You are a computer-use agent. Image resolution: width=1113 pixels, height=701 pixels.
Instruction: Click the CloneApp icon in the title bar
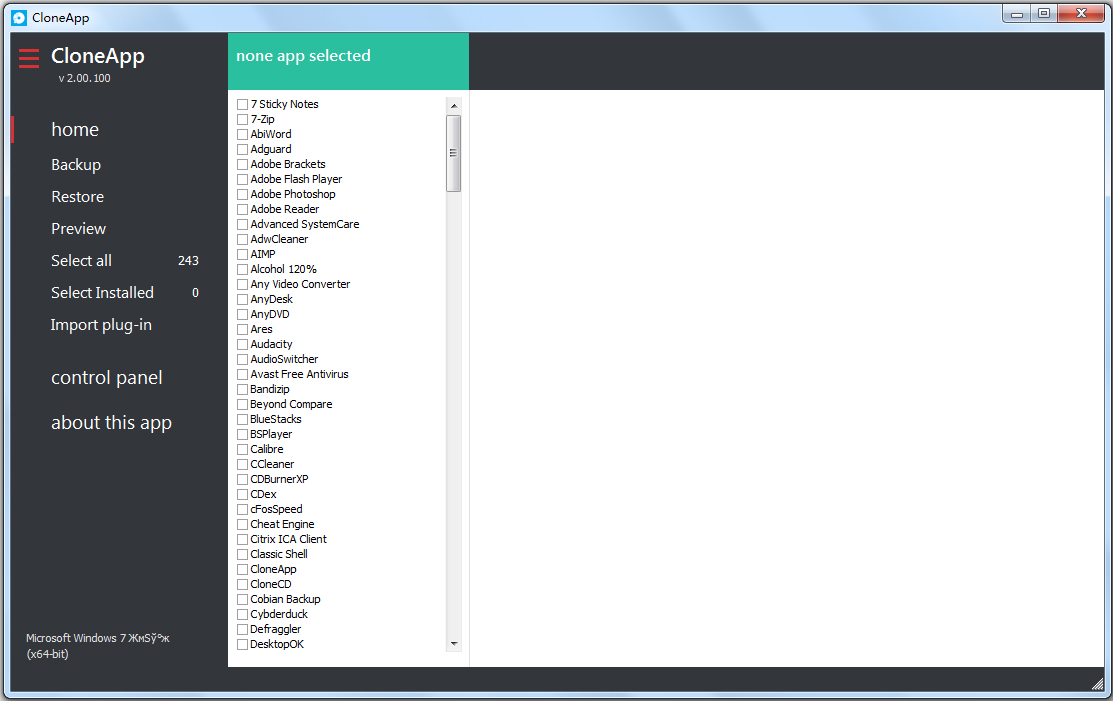coord(19,18)
